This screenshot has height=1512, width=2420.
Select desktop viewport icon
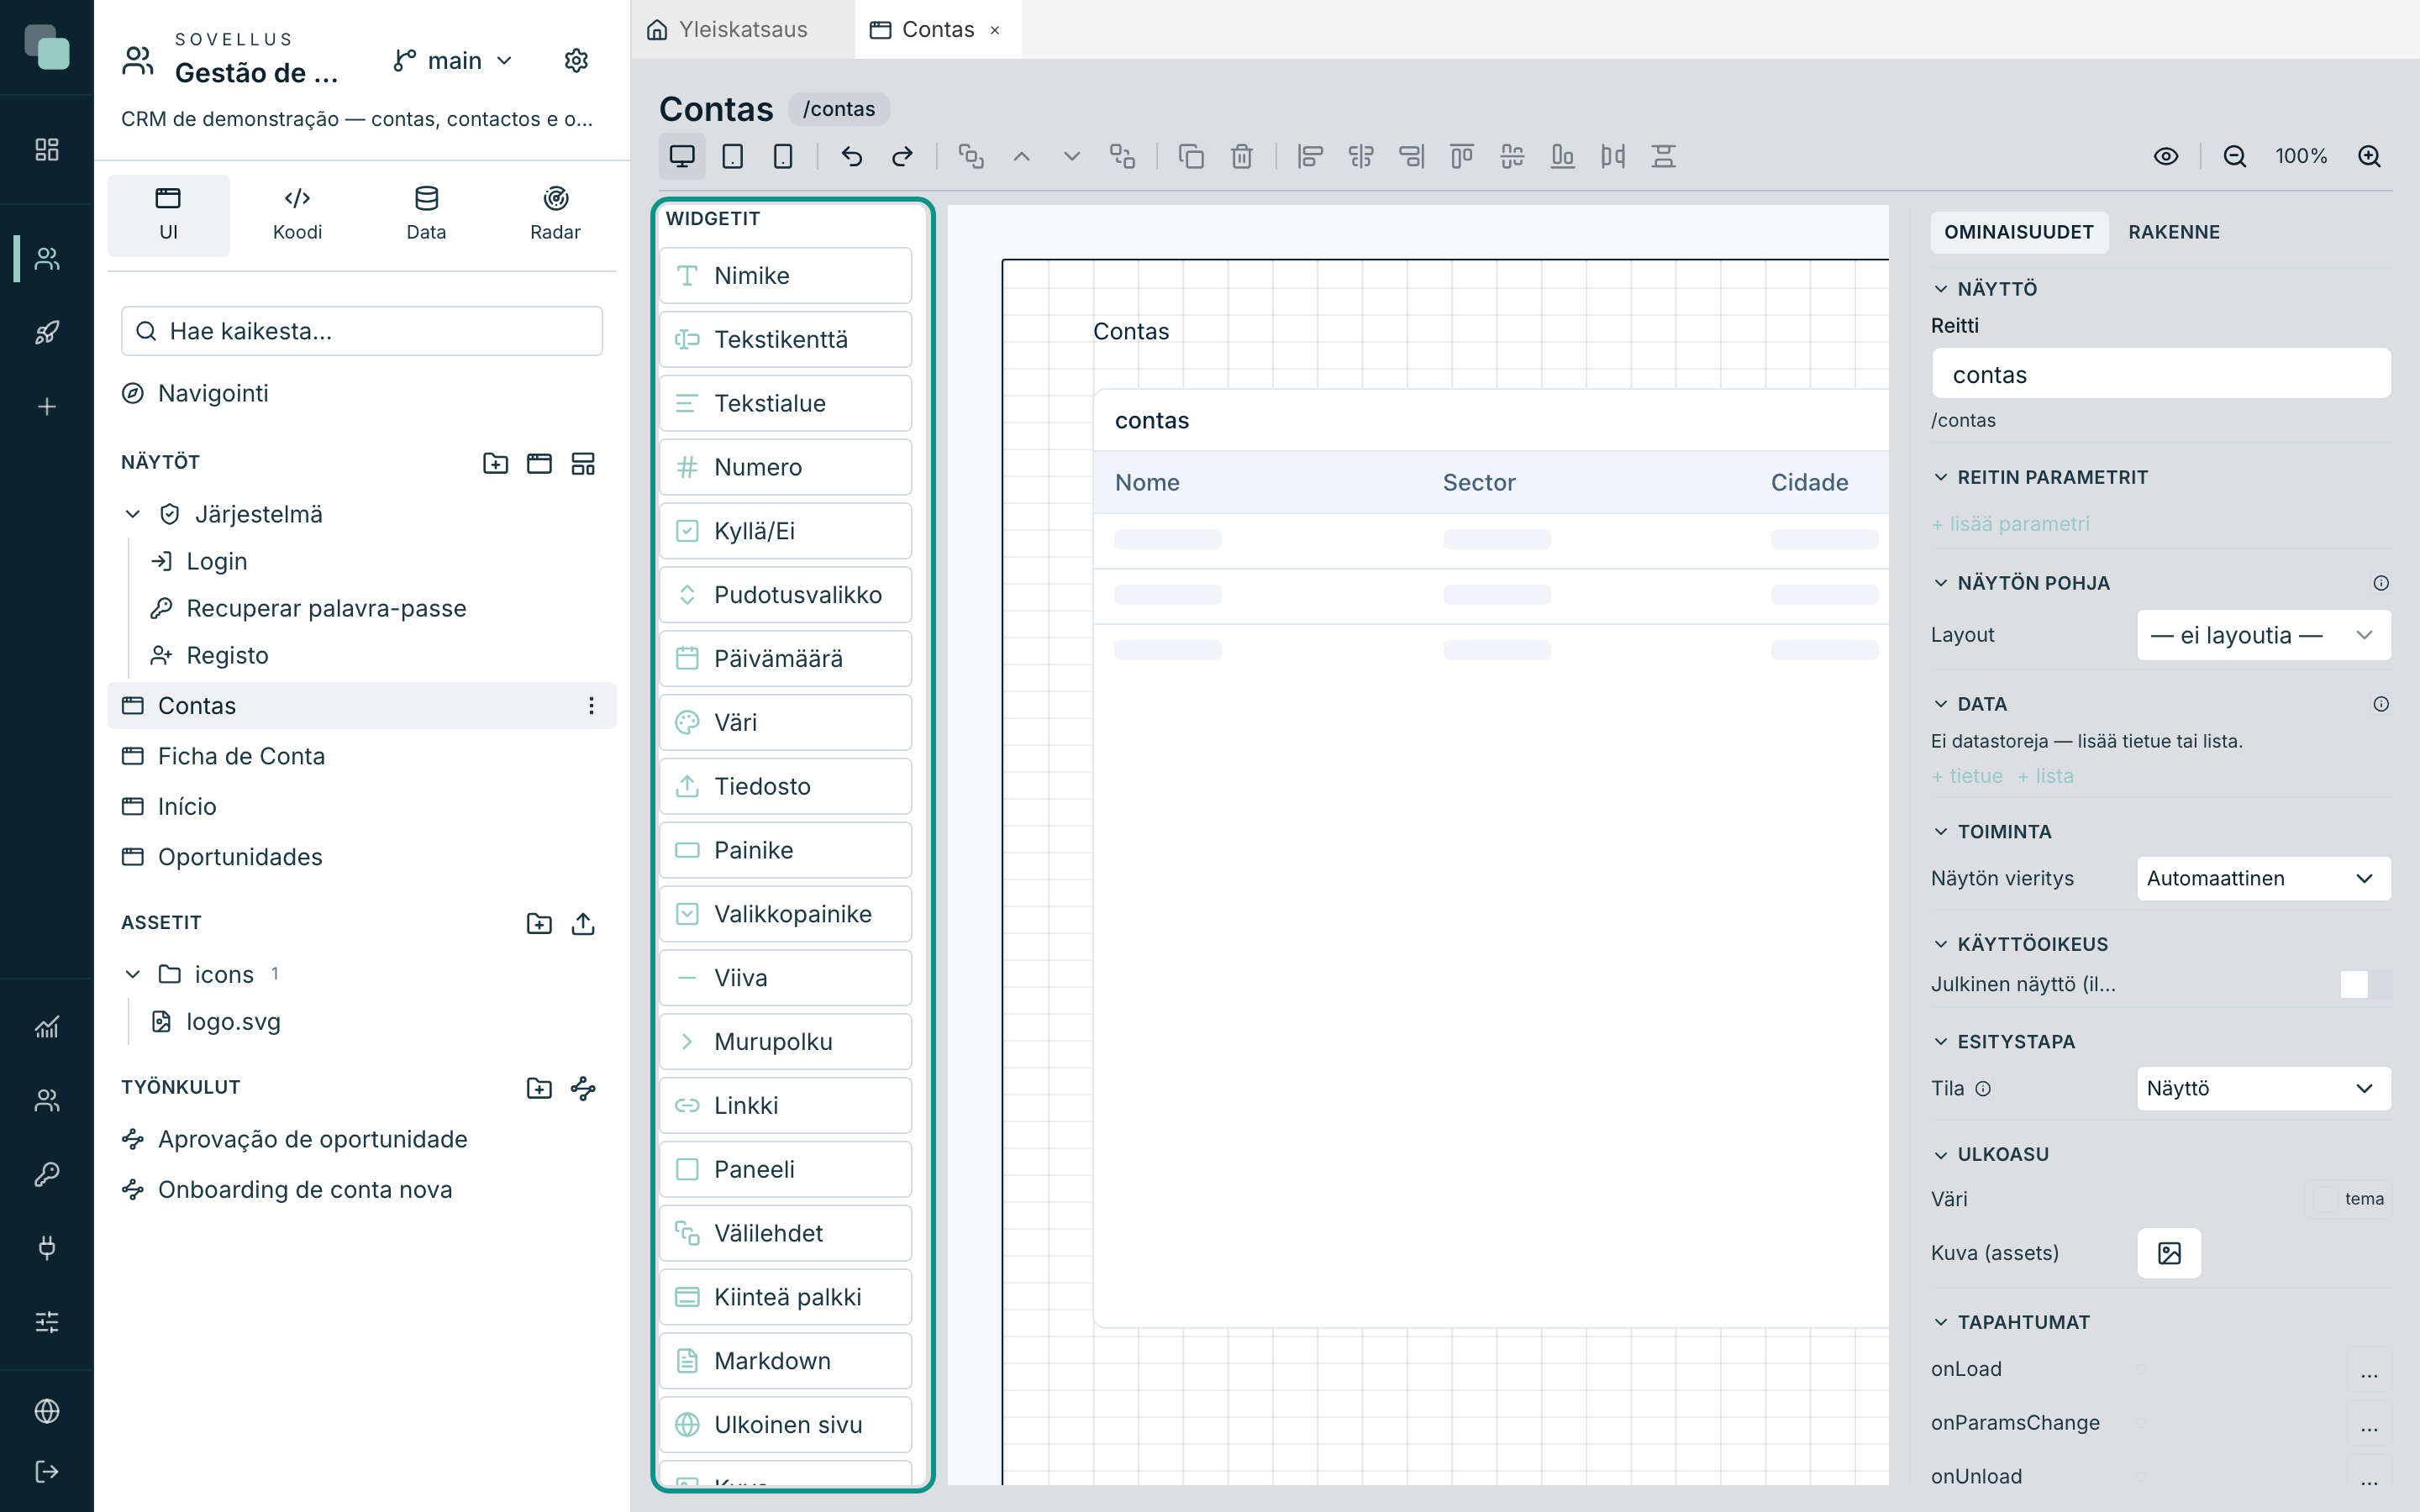[682, 156]
